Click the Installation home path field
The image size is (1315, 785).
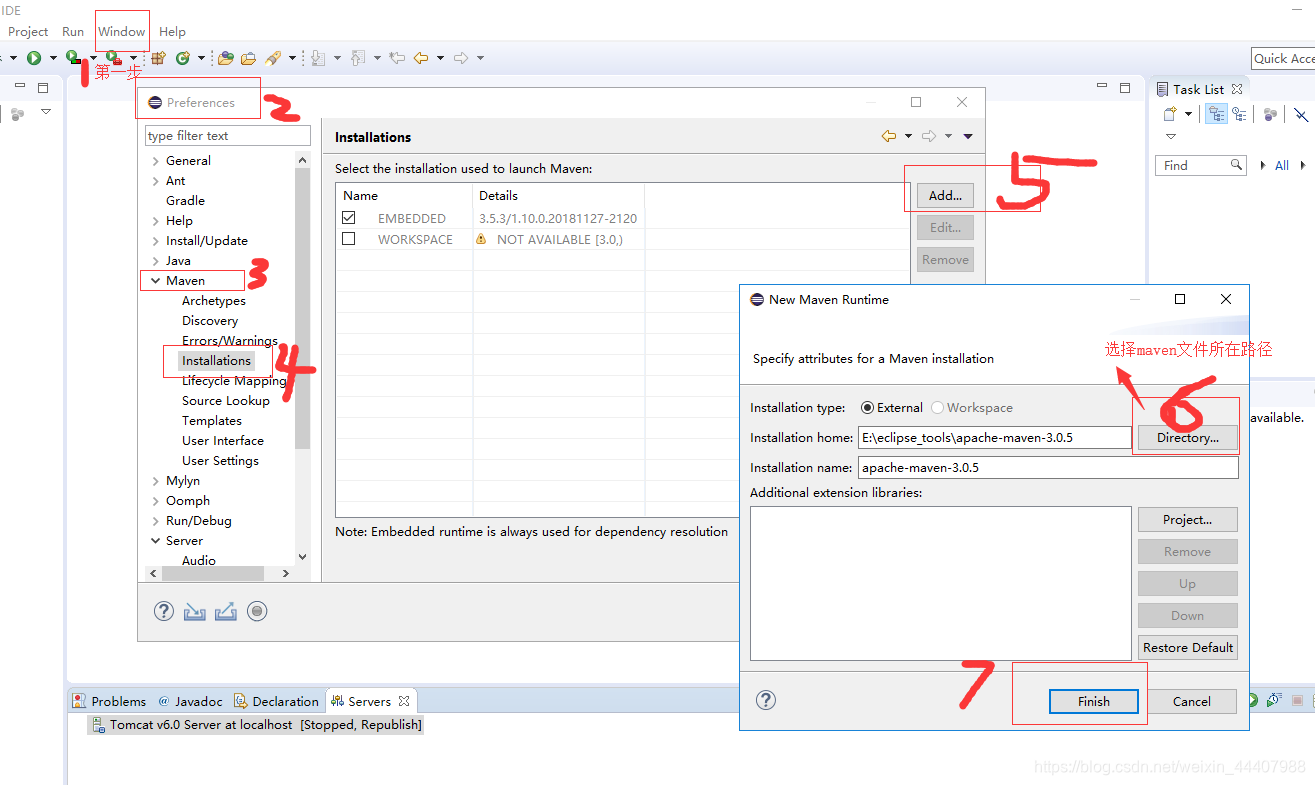(995, 437)
